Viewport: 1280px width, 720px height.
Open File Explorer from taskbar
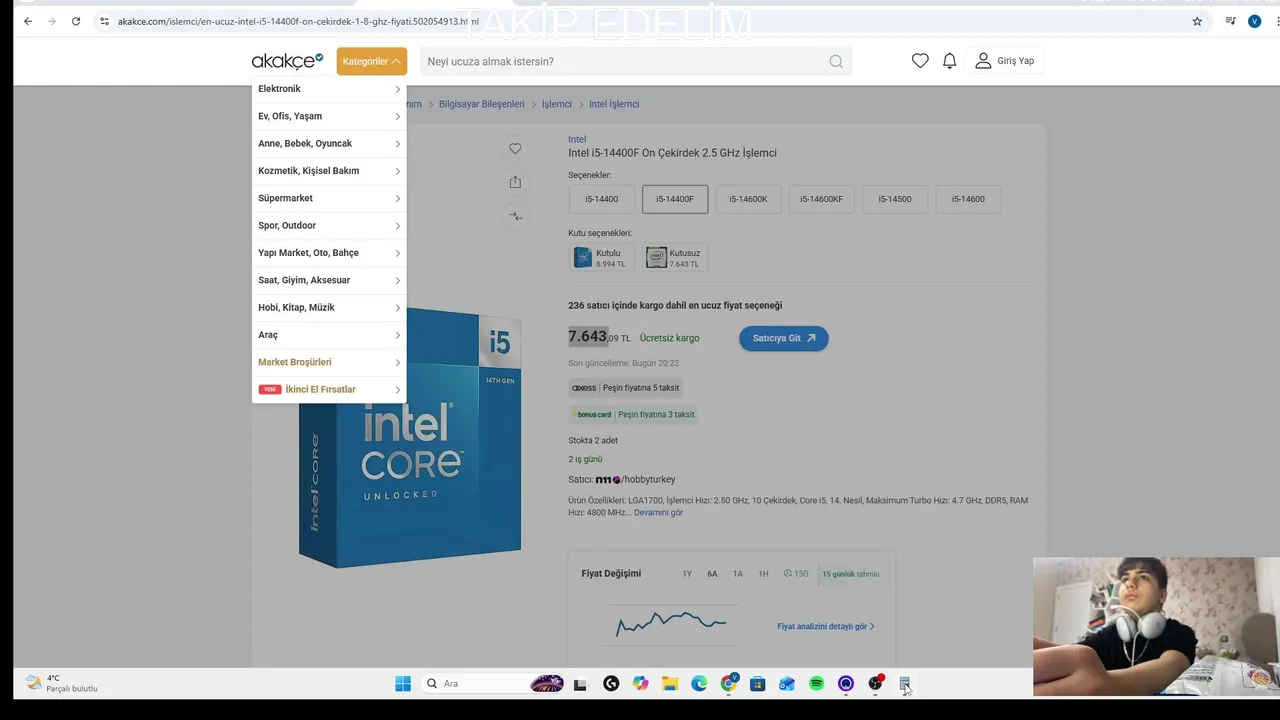669,684
